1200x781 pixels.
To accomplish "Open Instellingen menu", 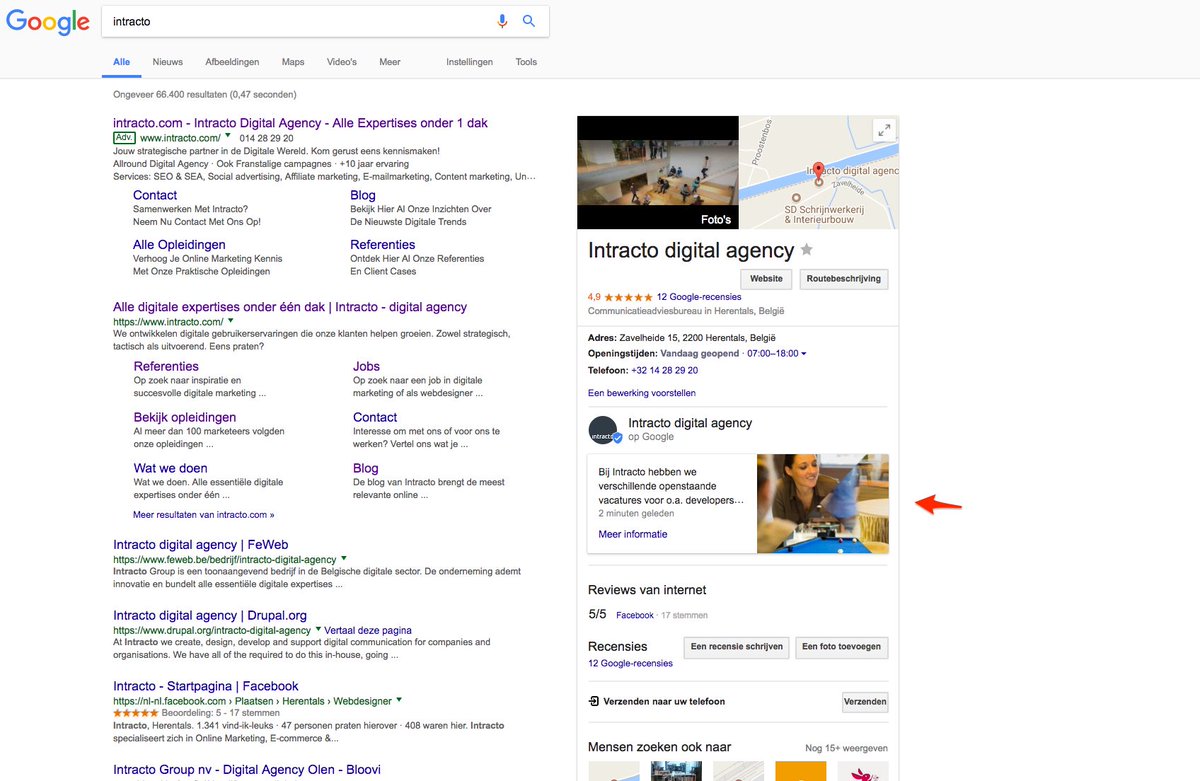I will (470, 62).
